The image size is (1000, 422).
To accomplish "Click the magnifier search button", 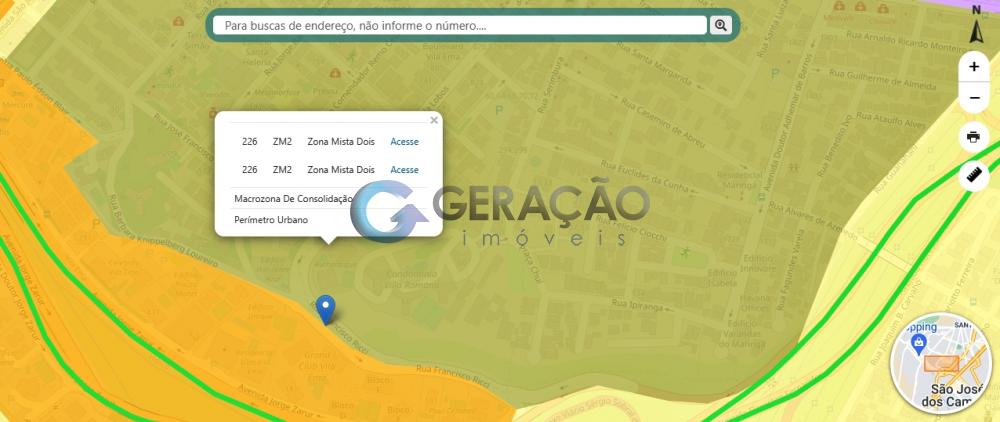I will pos(720,25).
